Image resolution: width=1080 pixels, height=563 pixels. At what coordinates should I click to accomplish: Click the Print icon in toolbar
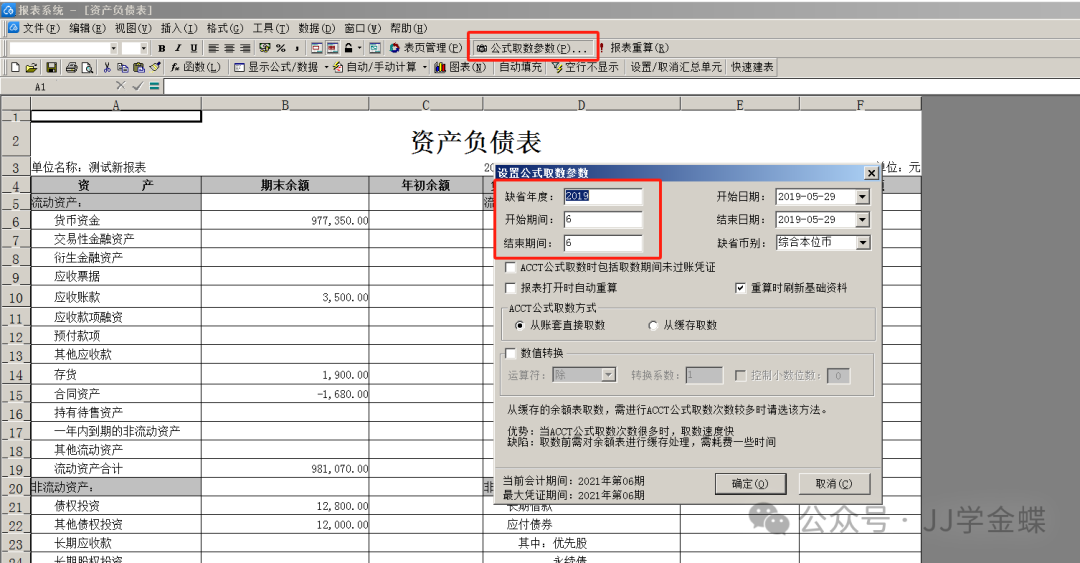click(71, 67)
